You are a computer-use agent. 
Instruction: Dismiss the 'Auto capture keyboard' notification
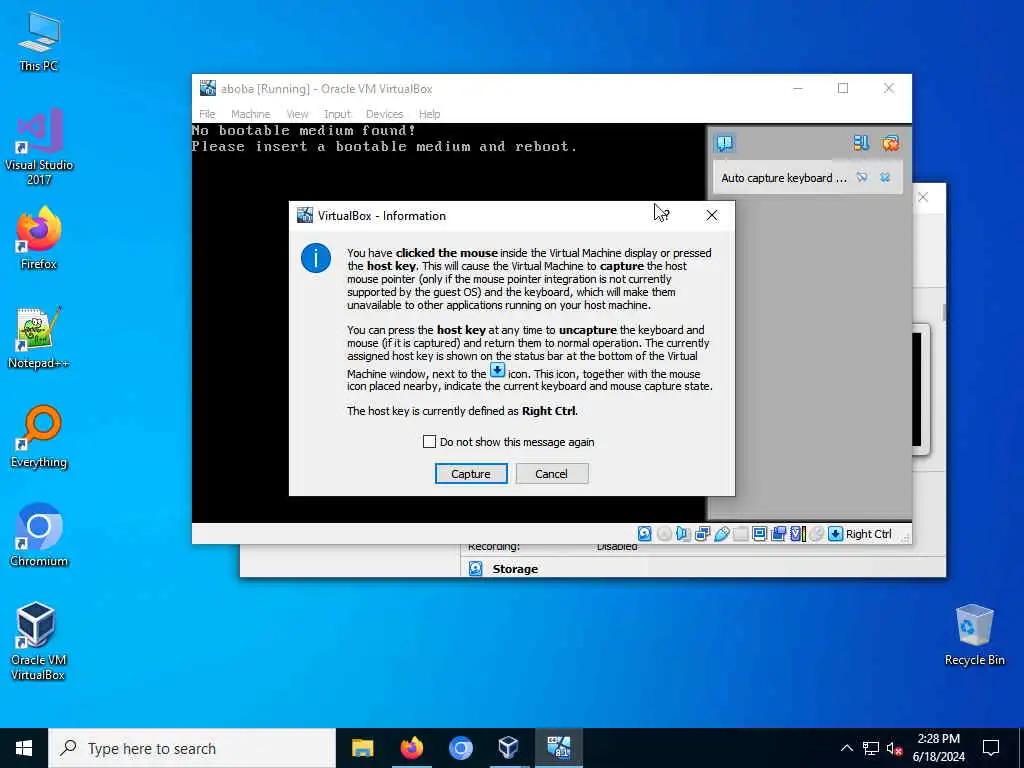(886, 178)
